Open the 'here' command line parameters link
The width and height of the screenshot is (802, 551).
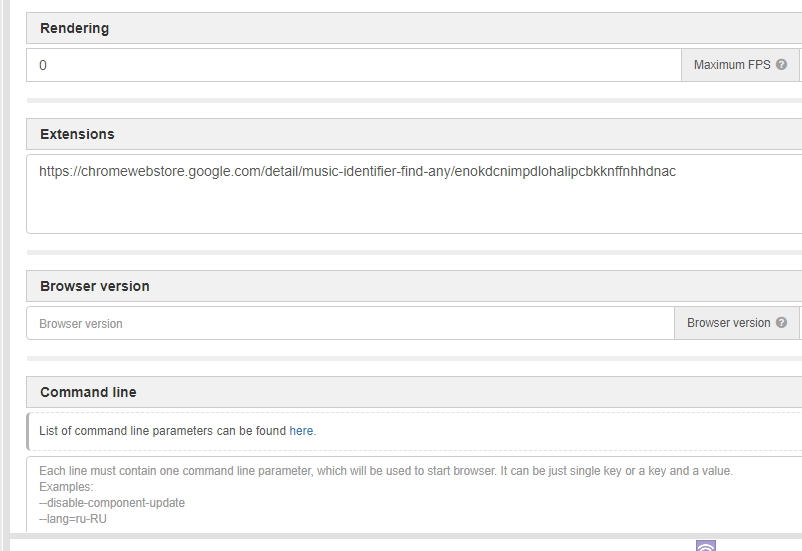pyautogui.click(x=301, y=431)
